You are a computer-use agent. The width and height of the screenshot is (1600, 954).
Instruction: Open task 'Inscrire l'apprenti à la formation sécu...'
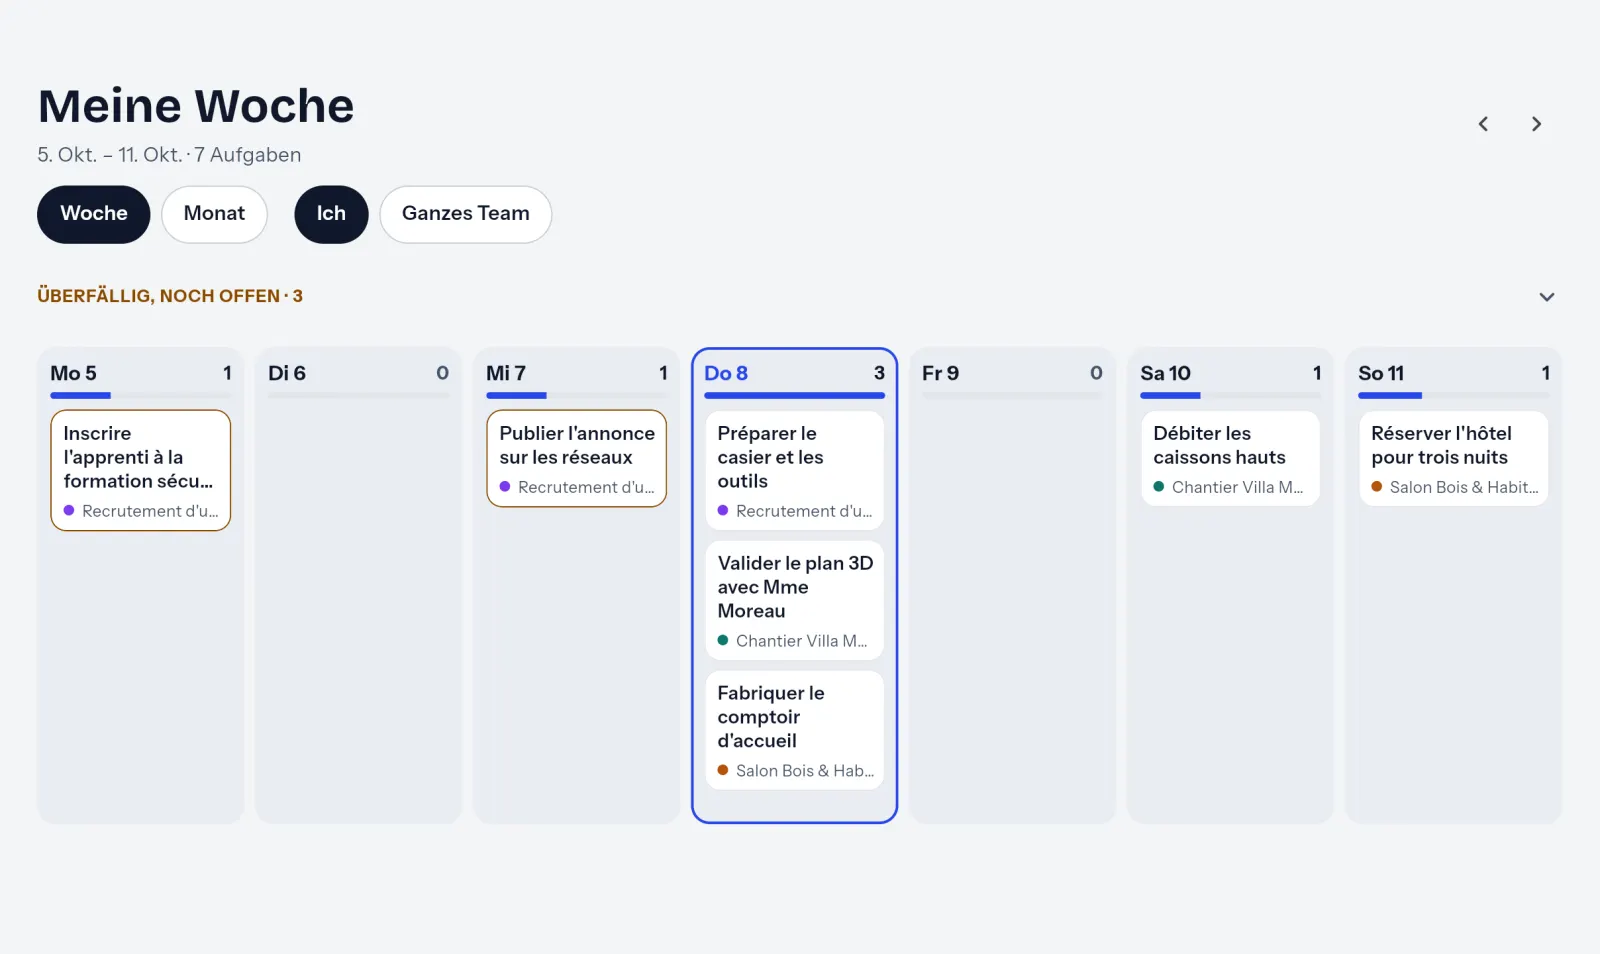tap(141, 470)
